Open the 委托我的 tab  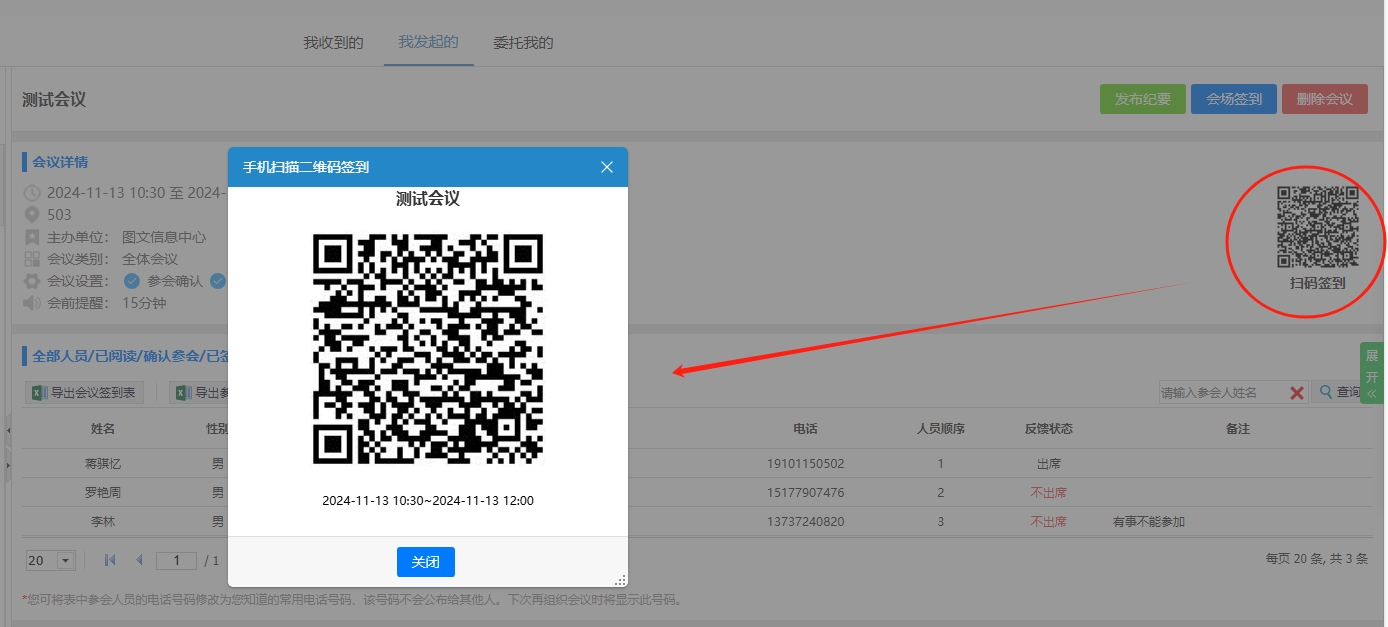[523, 43]
